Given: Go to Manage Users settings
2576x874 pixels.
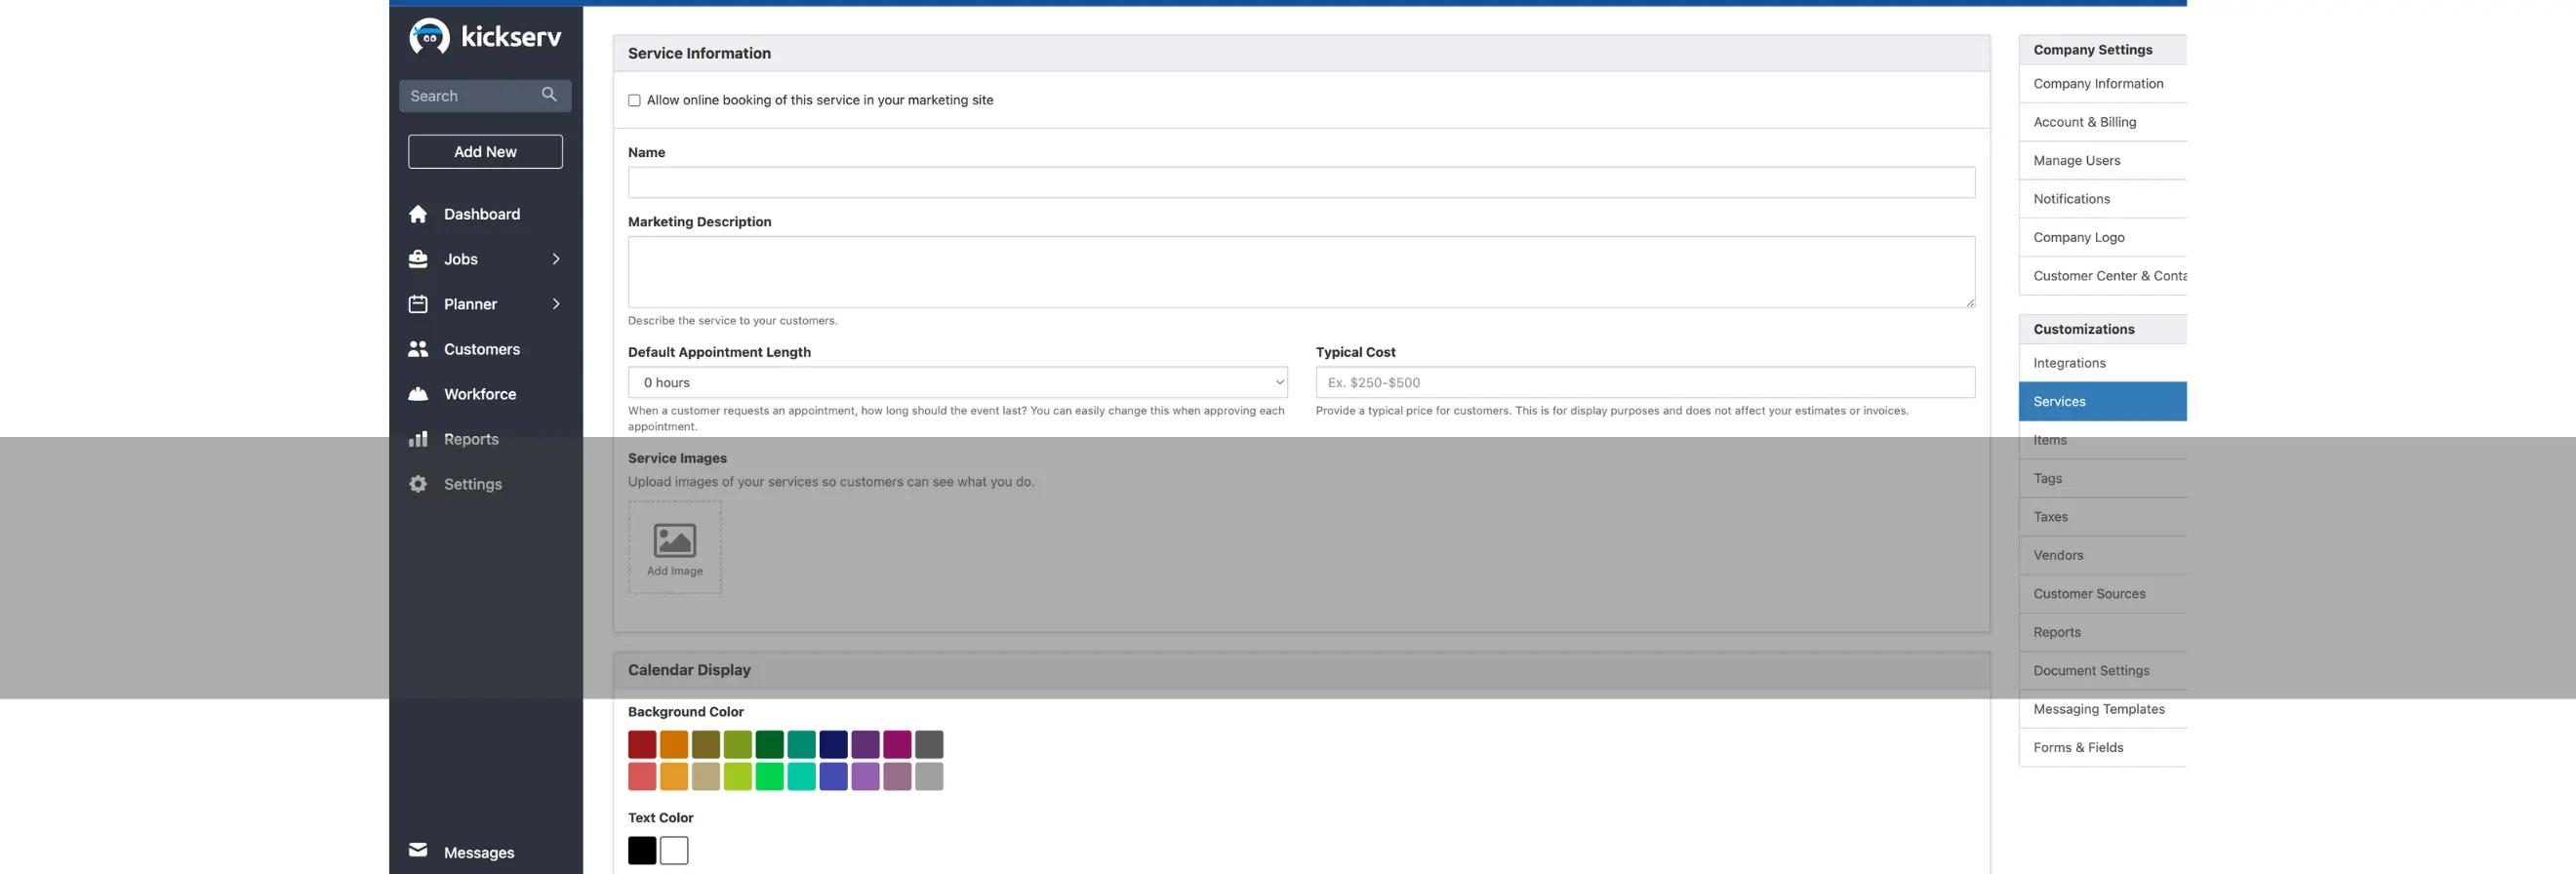Looking at the screenshot, I should click(2076, 160).
